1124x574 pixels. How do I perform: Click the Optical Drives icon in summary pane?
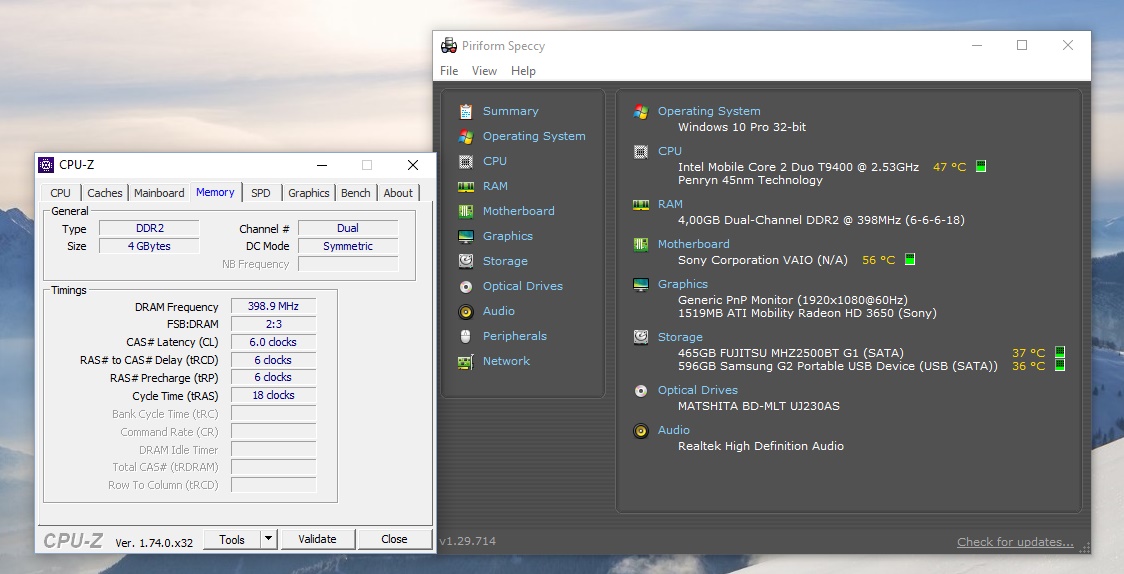click(x=641, y=391)
